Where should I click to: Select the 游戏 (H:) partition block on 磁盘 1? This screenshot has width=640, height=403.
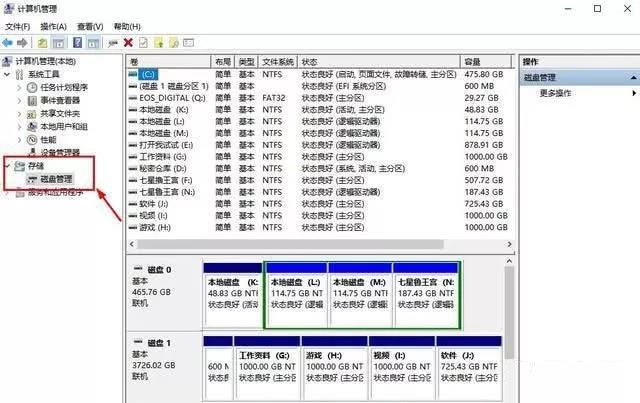334,368
